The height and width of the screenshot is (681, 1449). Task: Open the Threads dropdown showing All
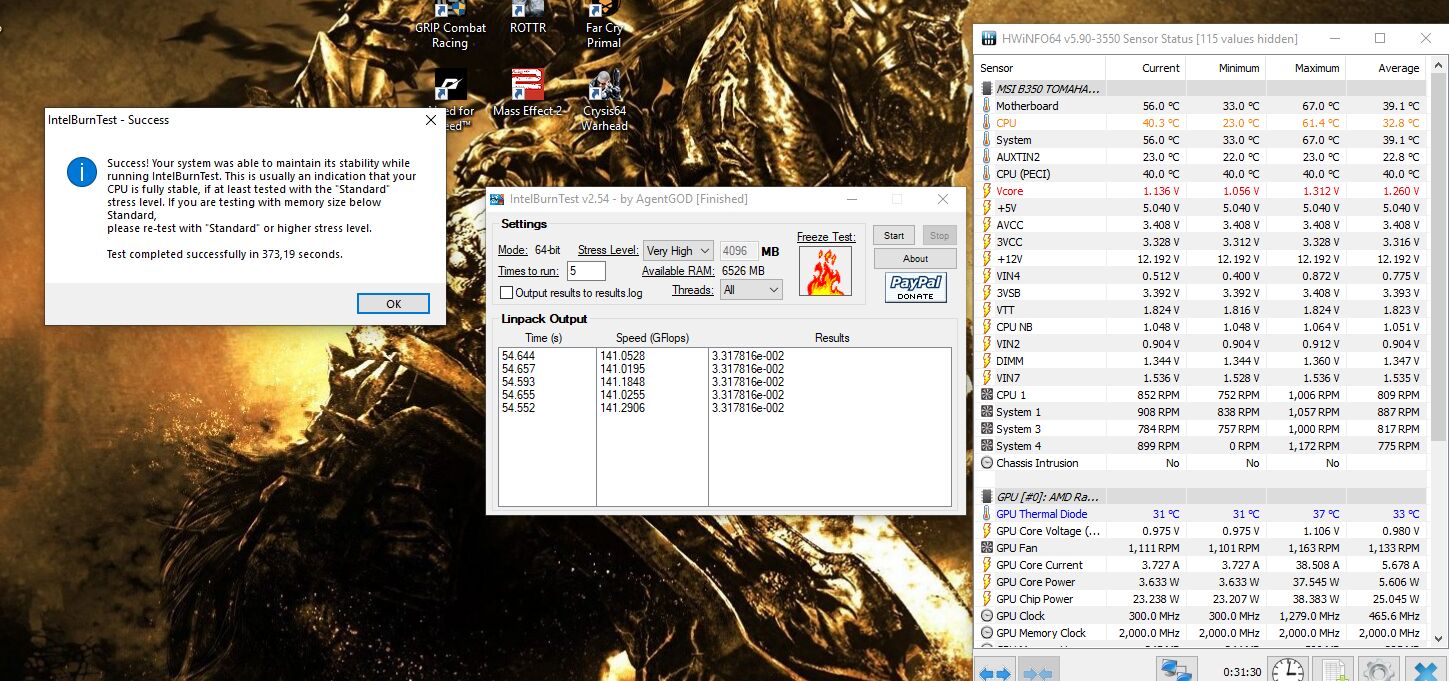tap(750, 290)
